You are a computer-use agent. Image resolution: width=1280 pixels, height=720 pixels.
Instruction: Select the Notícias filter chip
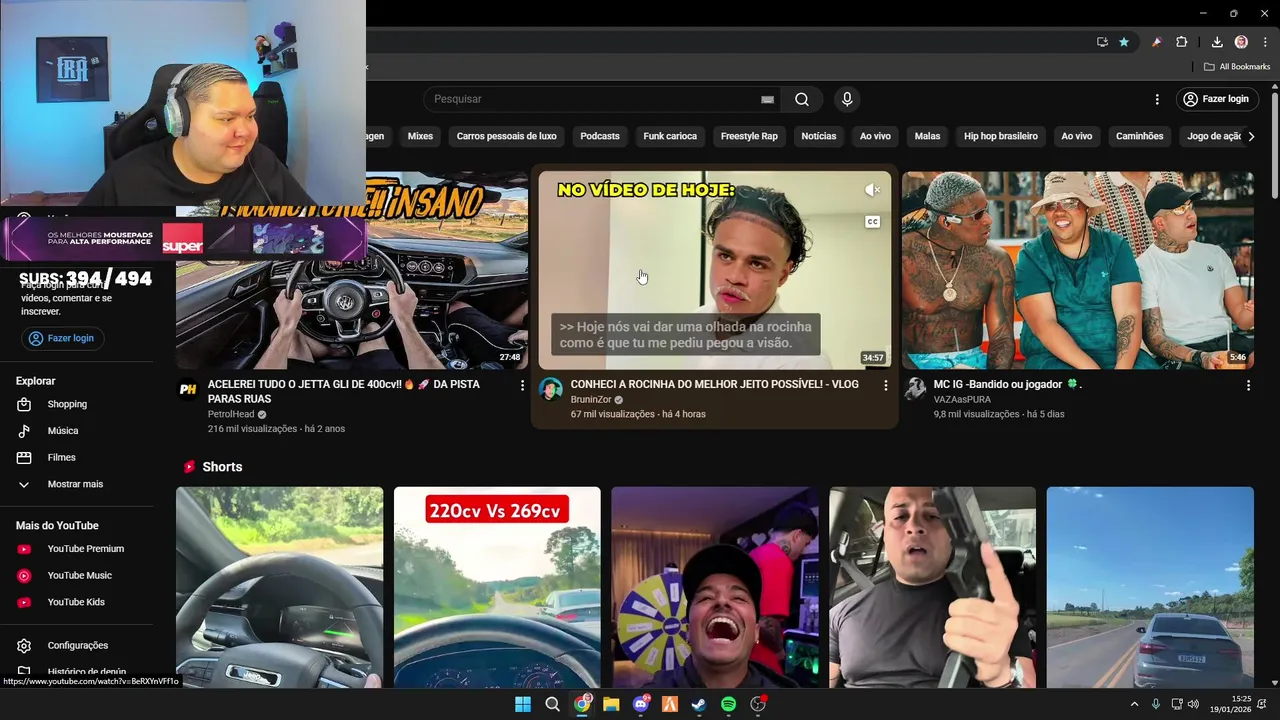tap(819, 136)
